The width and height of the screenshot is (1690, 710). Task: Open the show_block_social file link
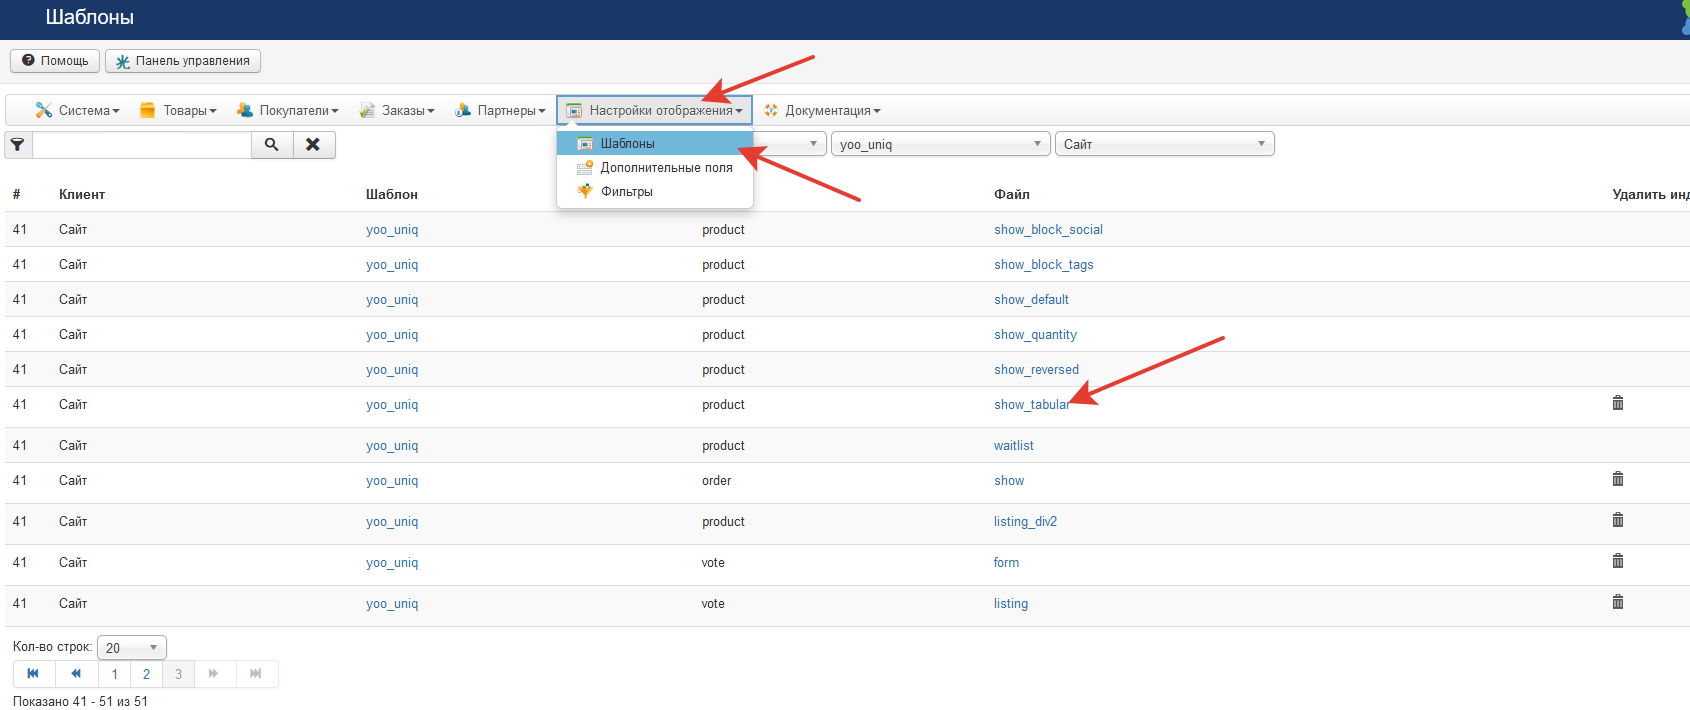(1048, 230)
